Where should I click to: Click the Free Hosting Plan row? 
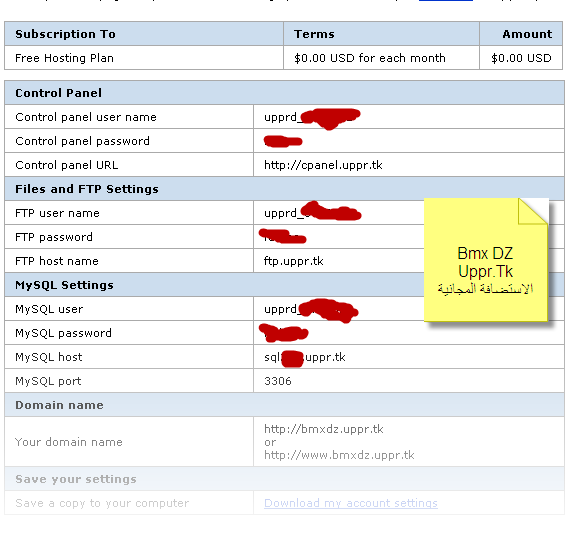(x=283, y=58)
